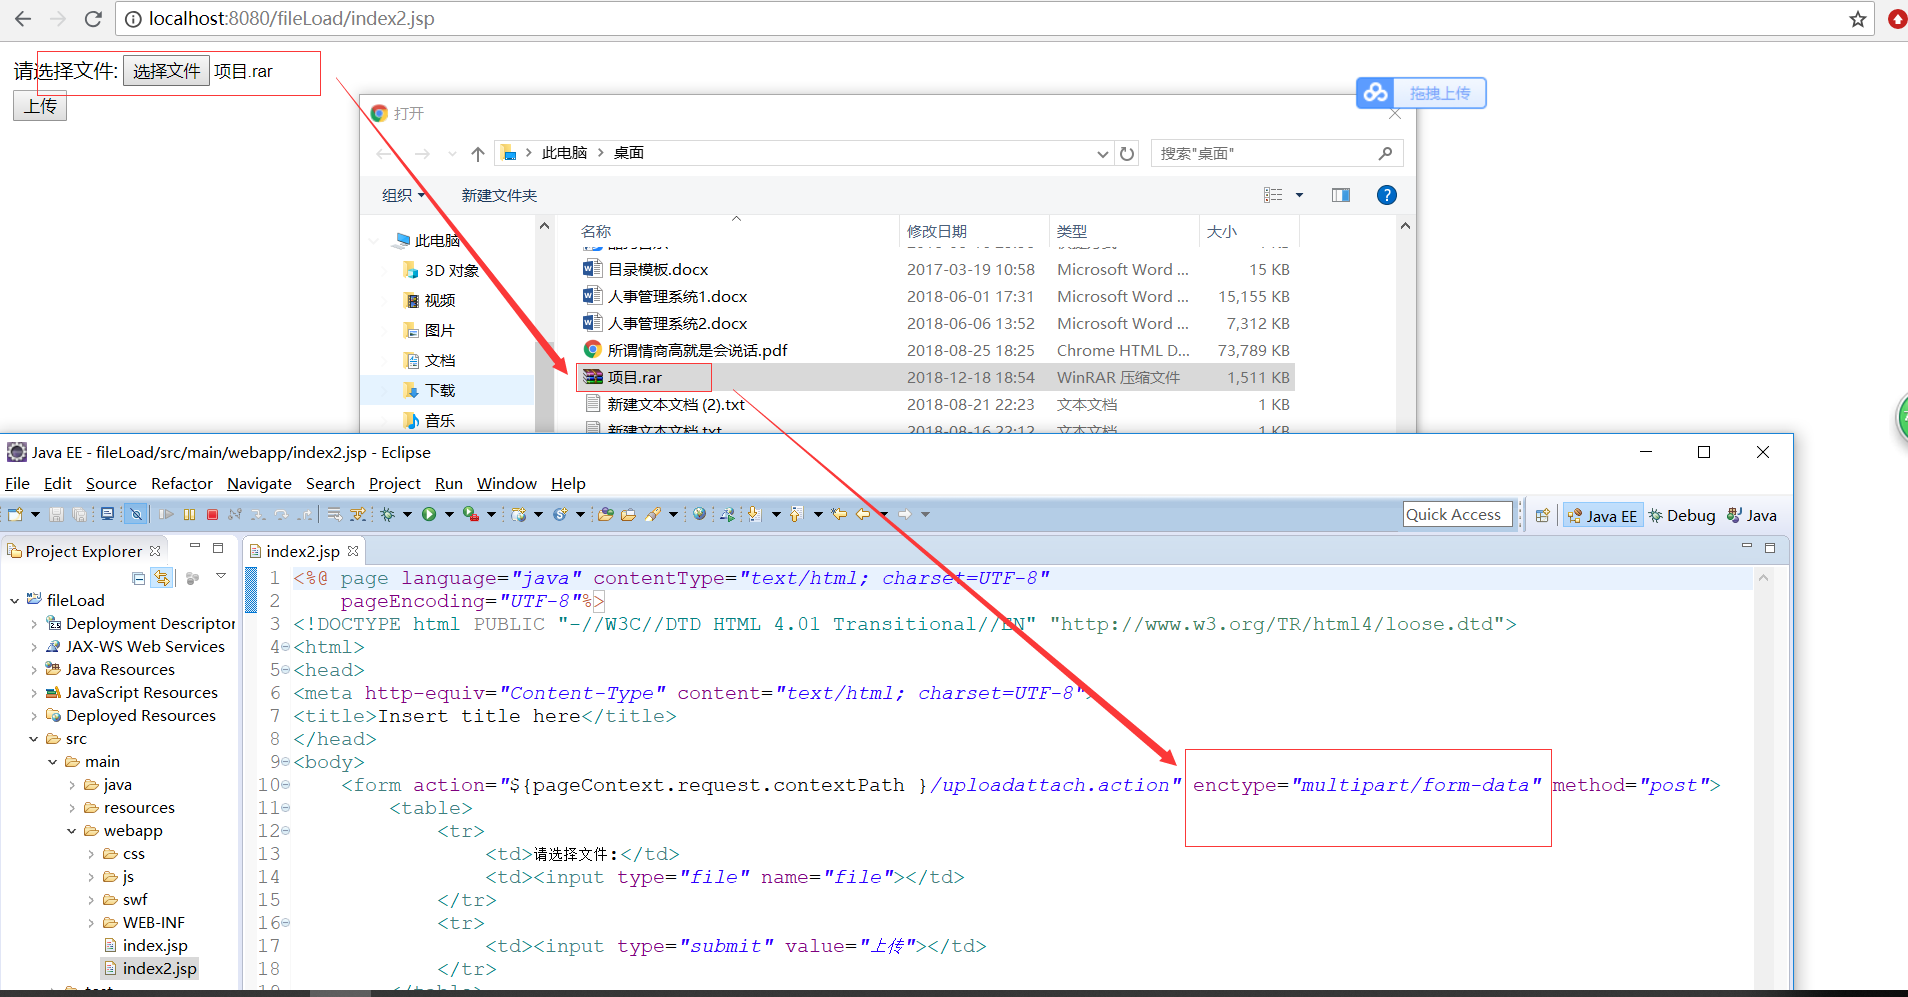1908x997 pixels.
Task: Switch to the Java EE perspective
Action: tap(1602, 515)
